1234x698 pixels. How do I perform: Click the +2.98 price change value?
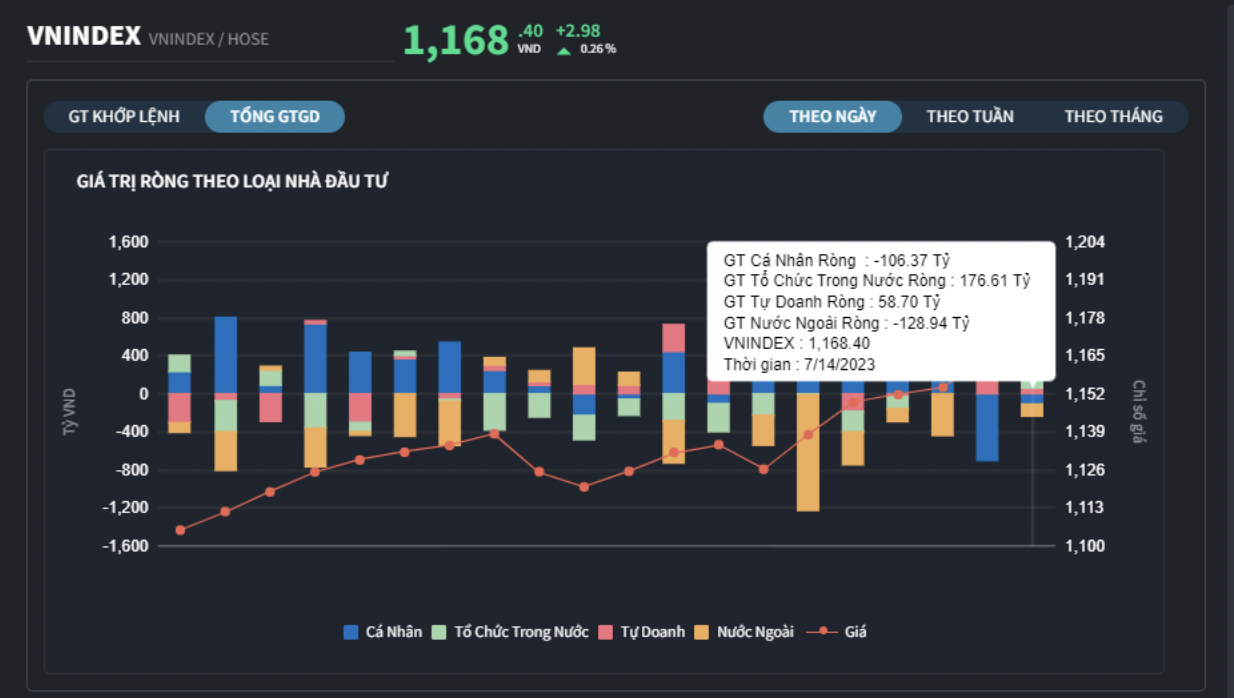(578, 31)
